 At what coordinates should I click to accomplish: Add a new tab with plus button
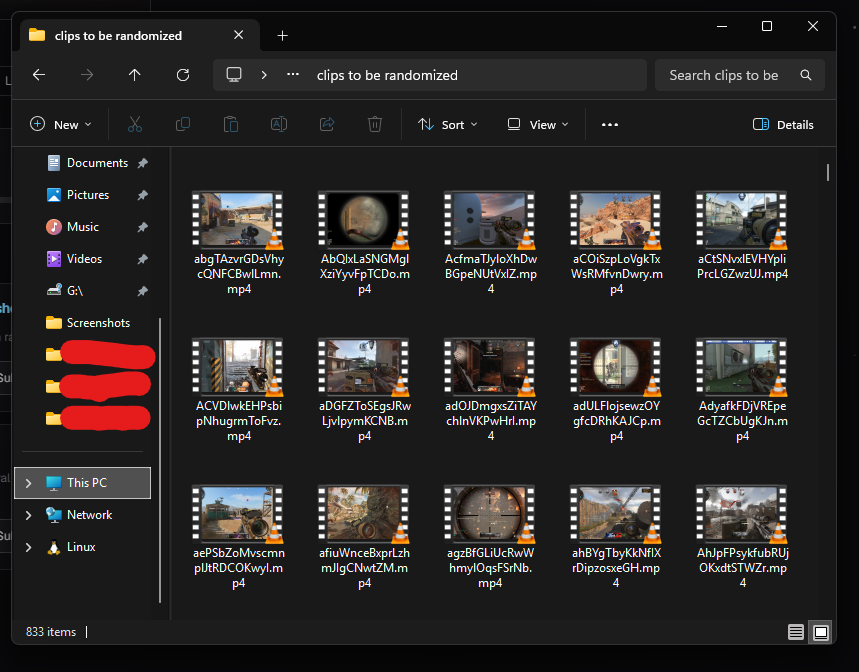point(282,36)
